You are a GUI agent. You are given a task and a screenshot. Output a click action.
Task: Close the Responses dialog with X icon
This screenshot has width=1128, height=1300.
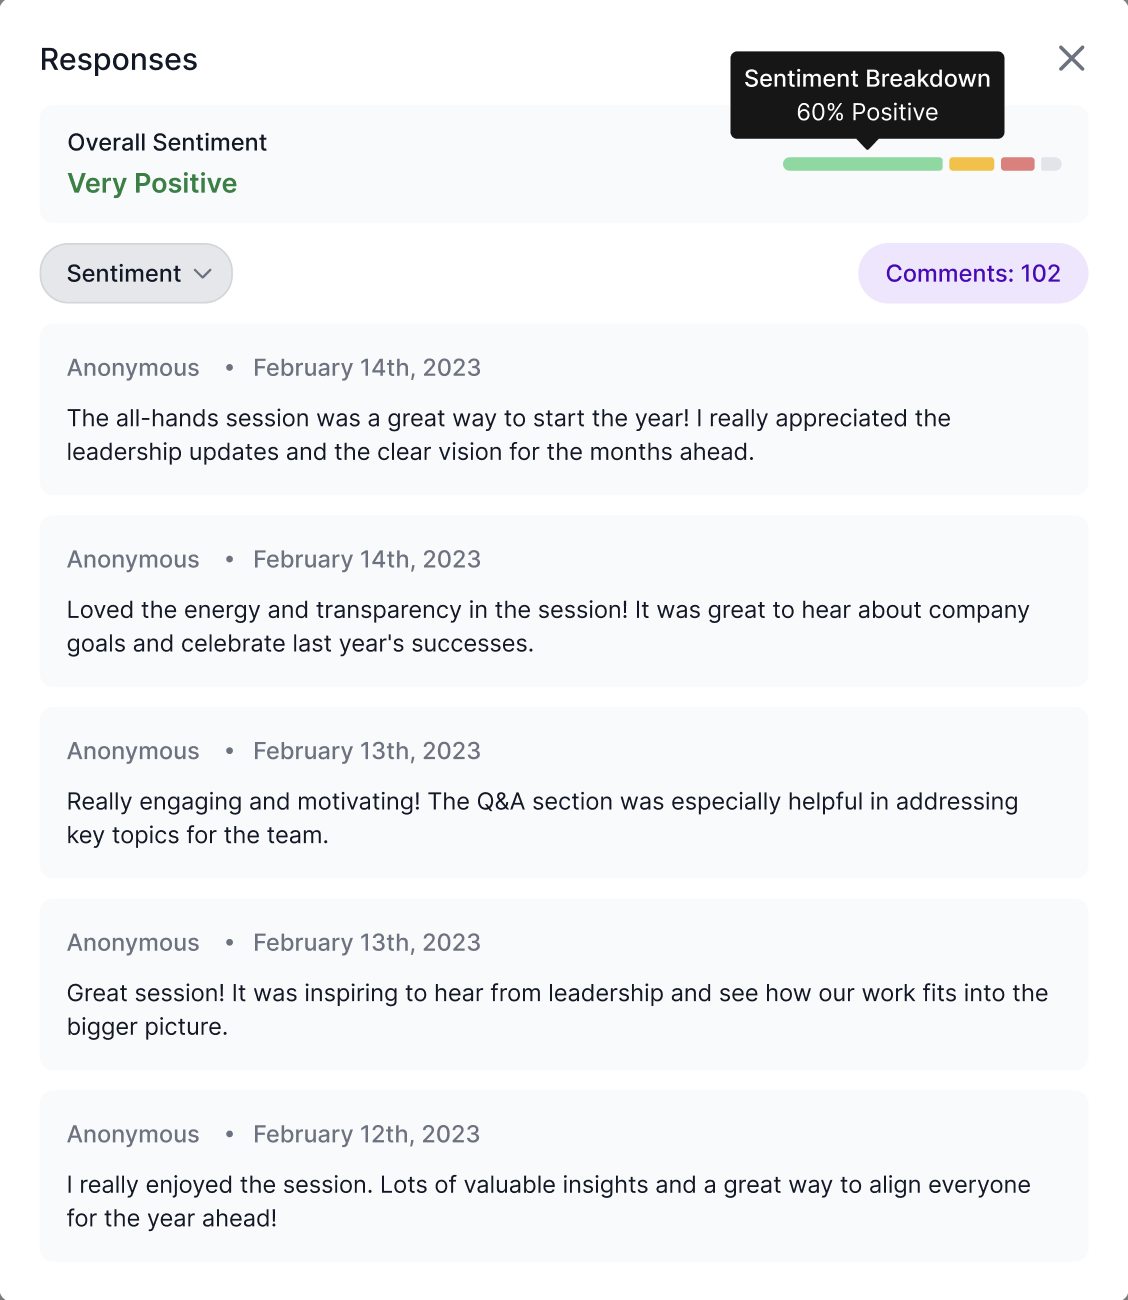[1071, 58]
